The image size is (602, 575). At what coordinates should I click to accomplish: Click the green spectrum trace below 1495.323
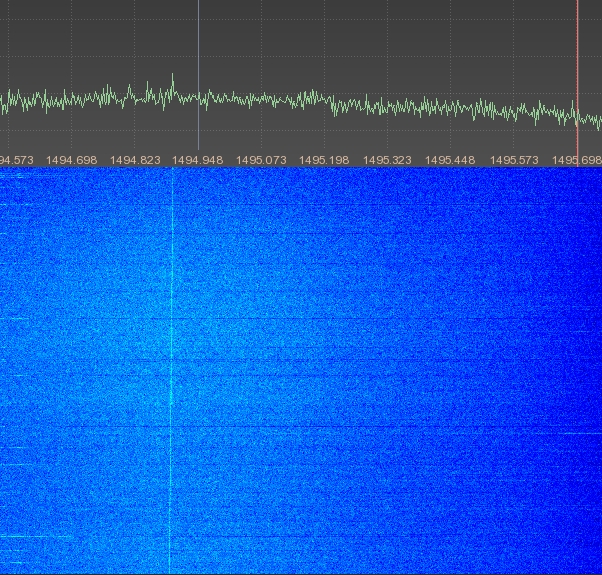tap(387, 105)
